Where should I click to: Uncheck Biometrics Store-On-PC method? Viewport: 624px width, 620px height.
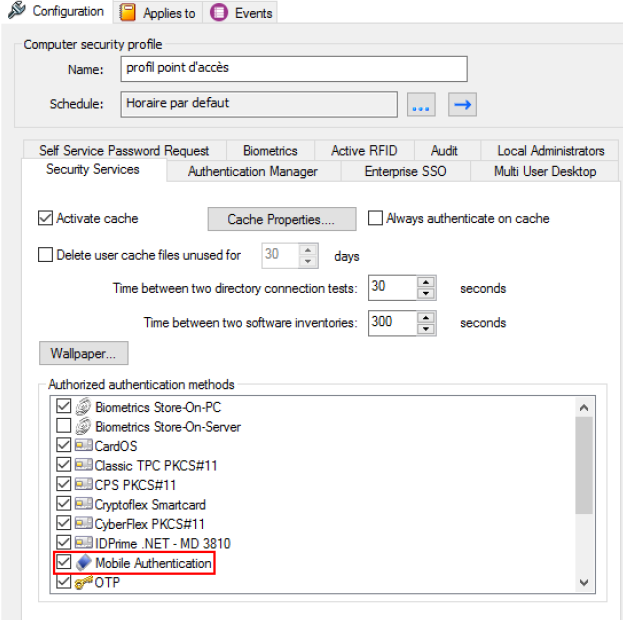[64, 406]
